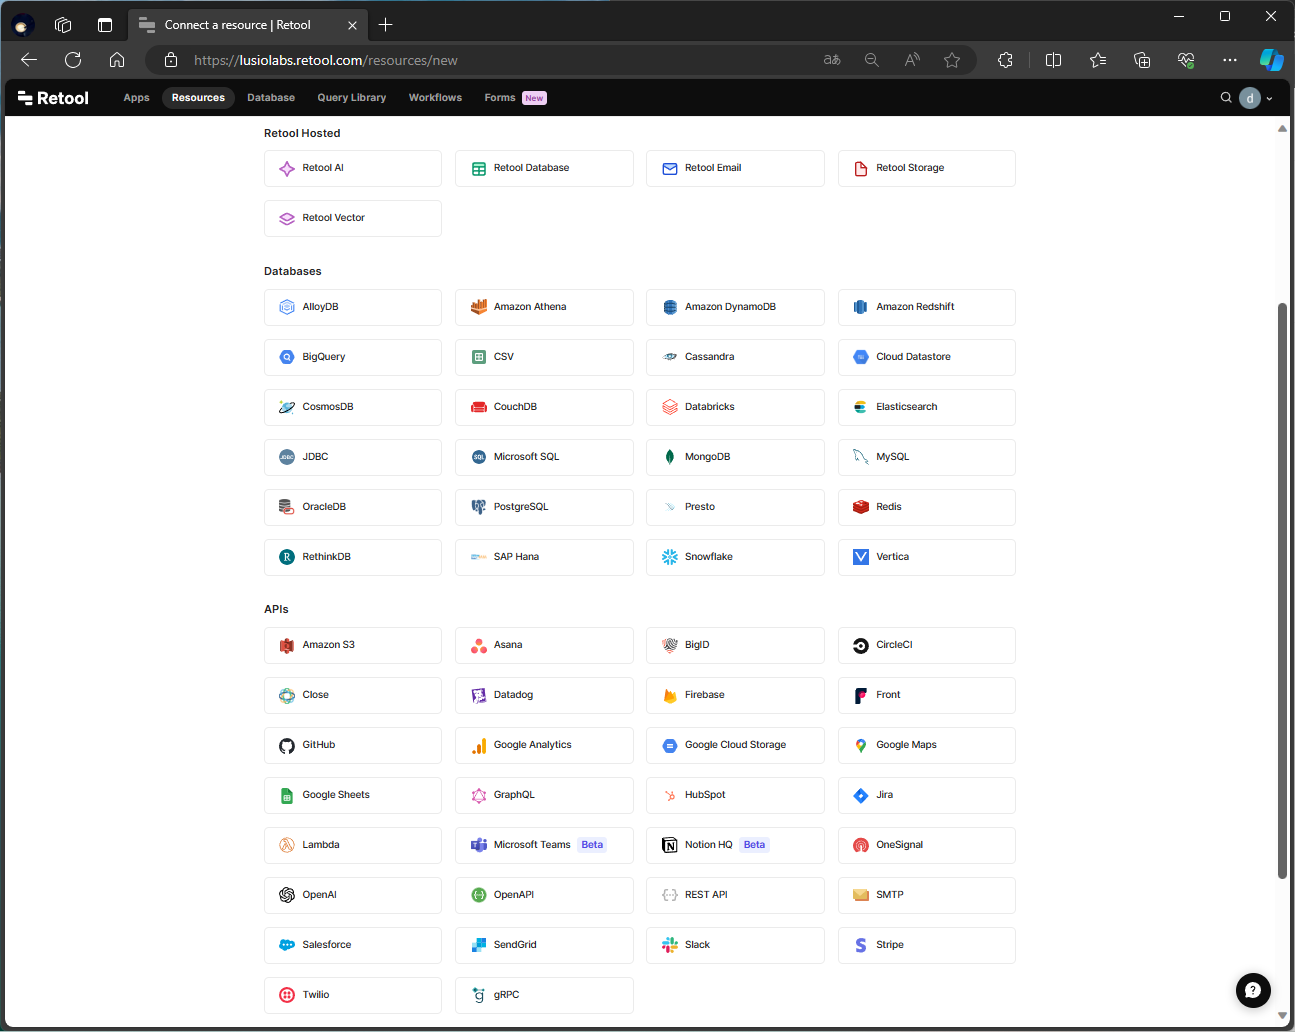1295x1032 pixels.
Task: Choose the Microsoft SQL resource
Action: [x=544, y=457]
